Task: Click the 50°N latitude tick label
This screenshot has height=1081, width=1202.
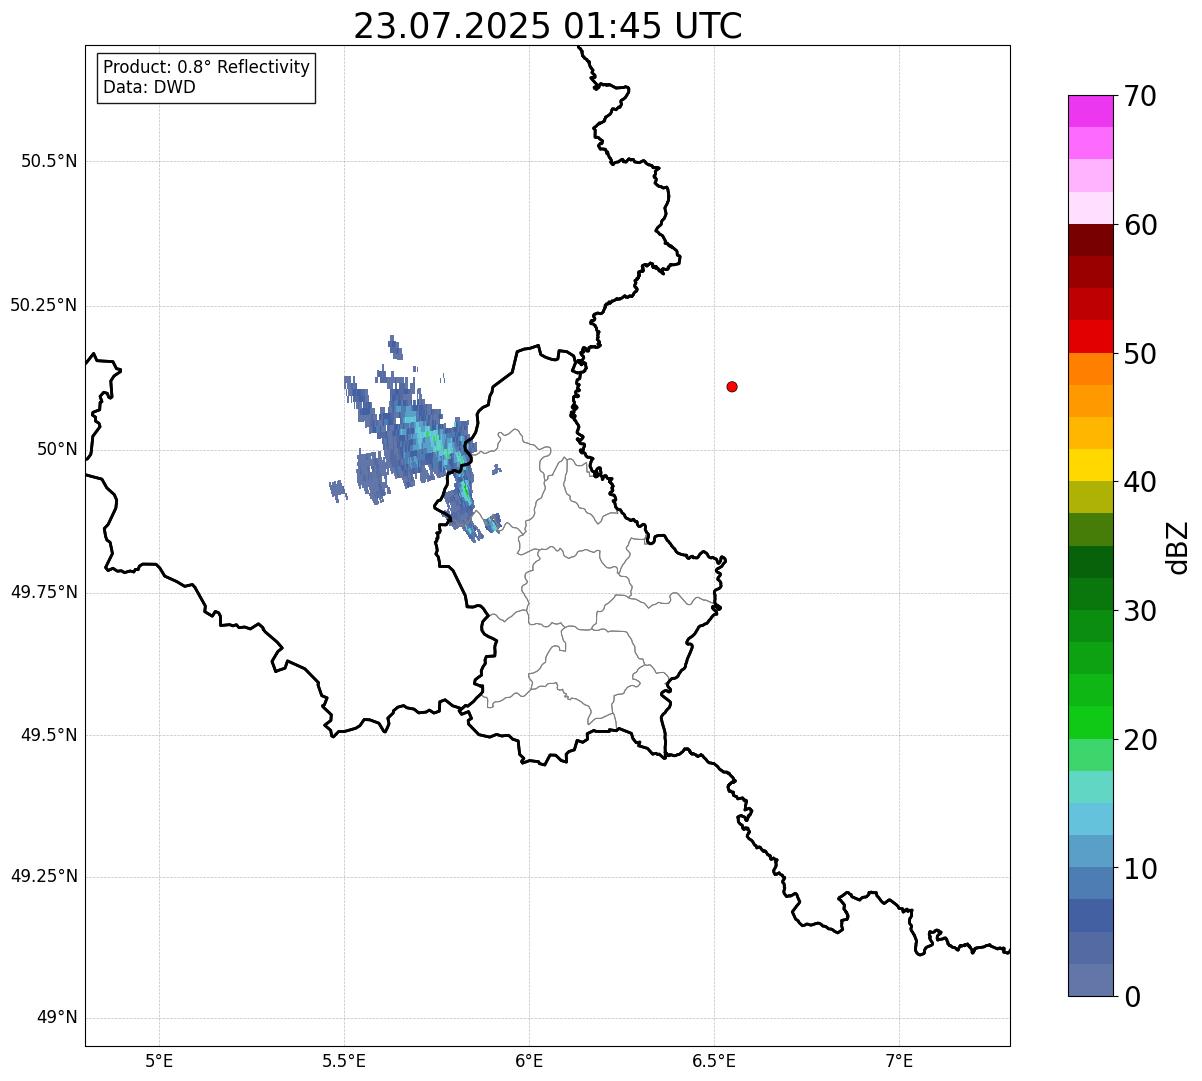Action: point(57,449)
